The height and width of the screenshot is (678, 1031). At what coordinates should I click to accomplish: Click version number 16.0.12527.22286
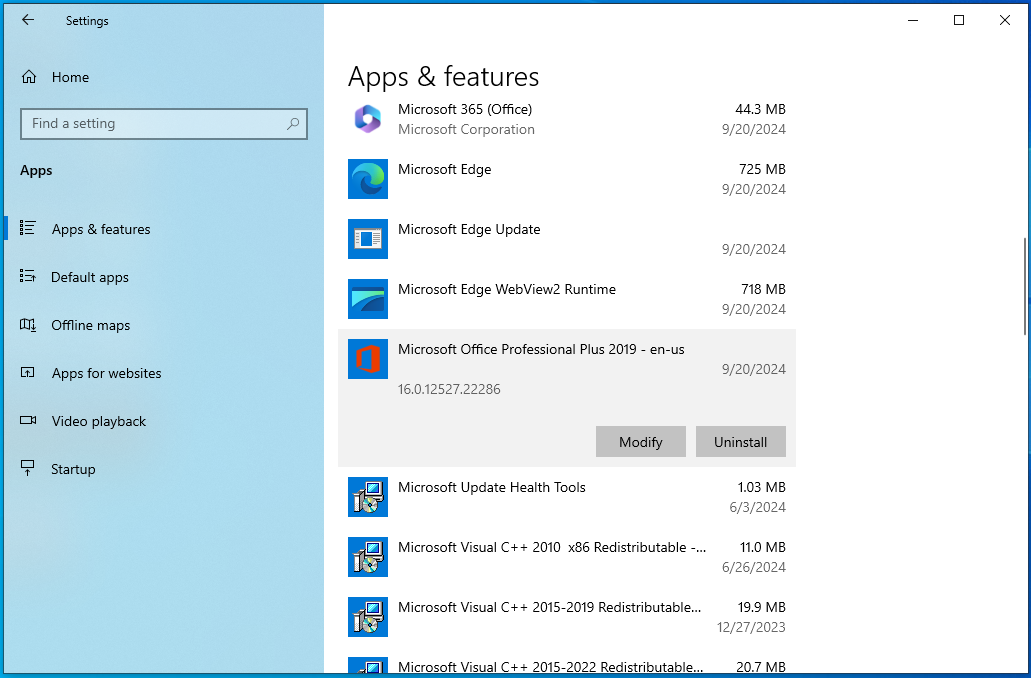click(449, 389)
